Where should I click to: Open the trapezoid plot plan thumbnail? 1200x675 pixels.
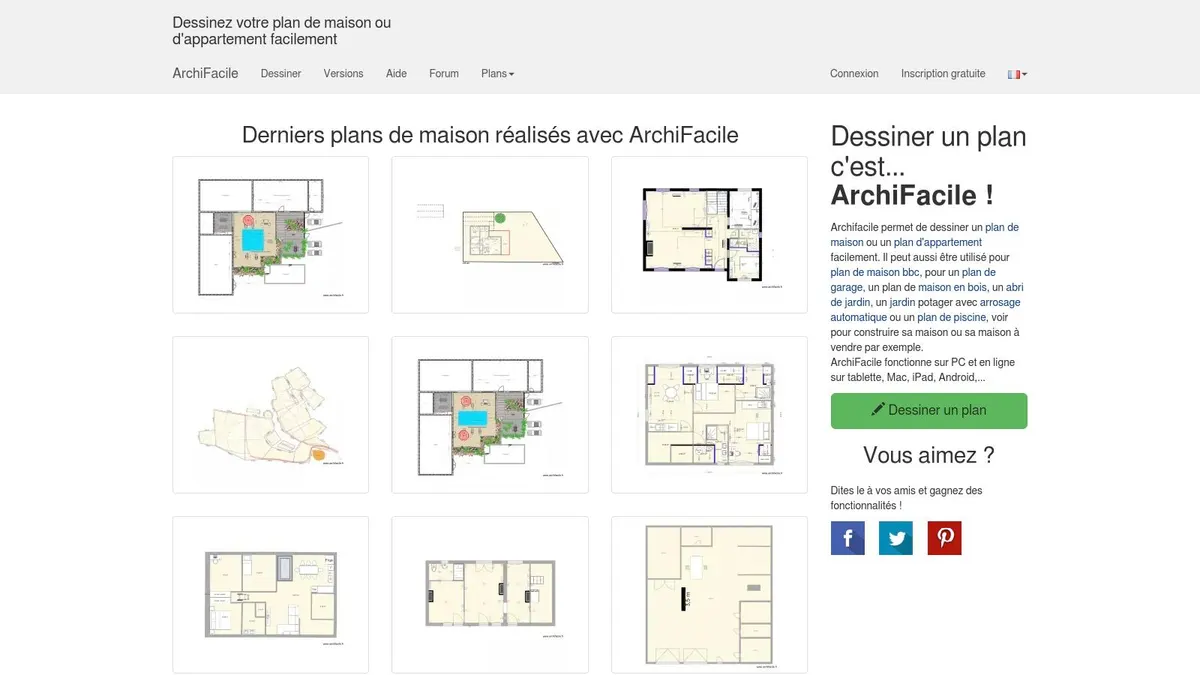pos(490,235)
